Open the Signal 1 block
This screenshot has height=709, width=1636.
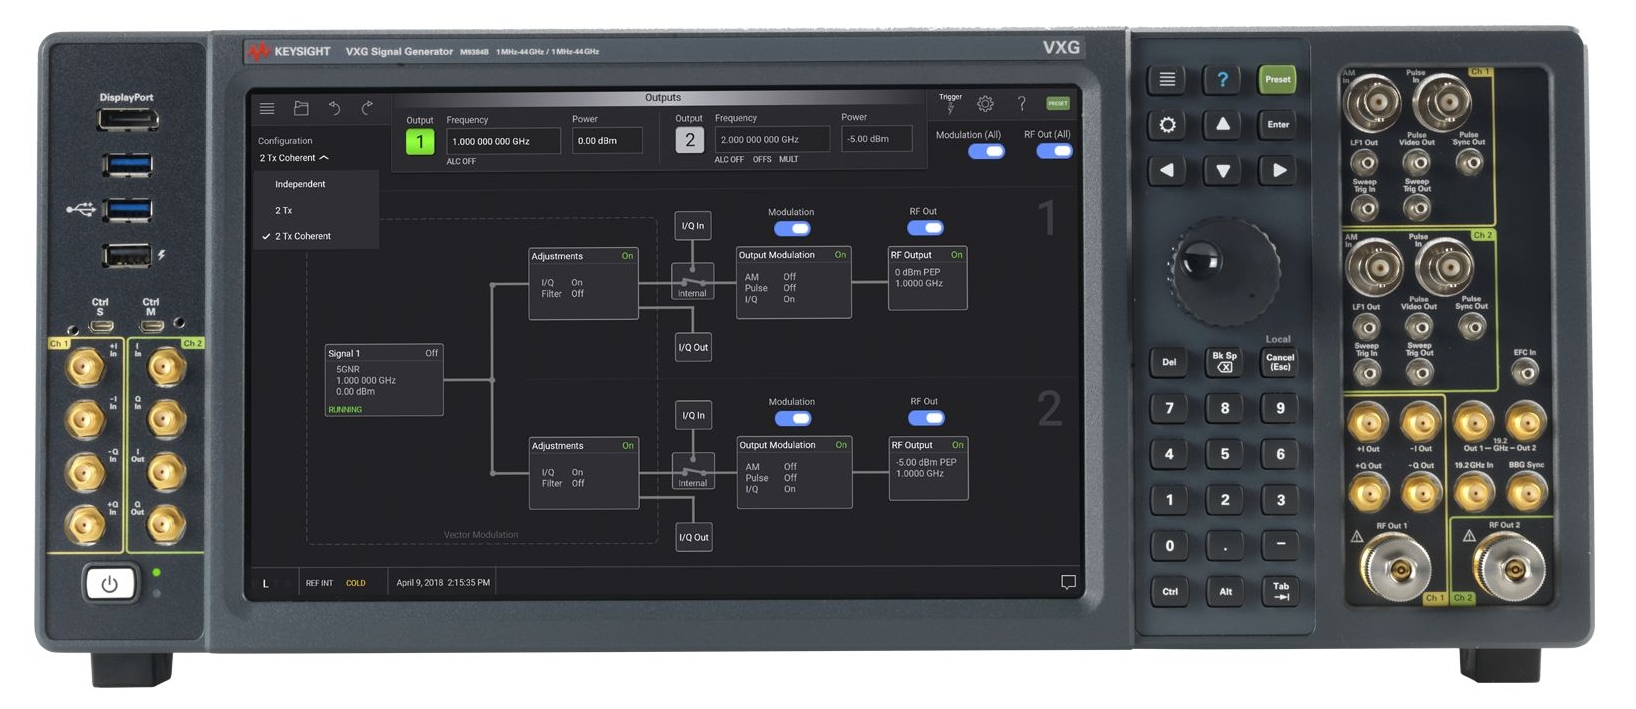point(384,380)
